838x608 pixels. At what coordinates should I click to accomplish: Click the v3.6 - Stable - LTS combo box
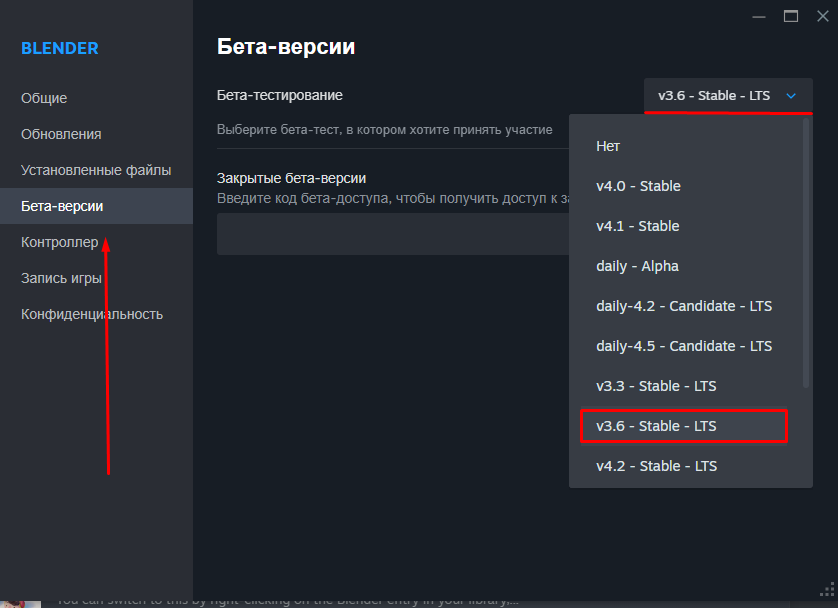tap(714, 96)
